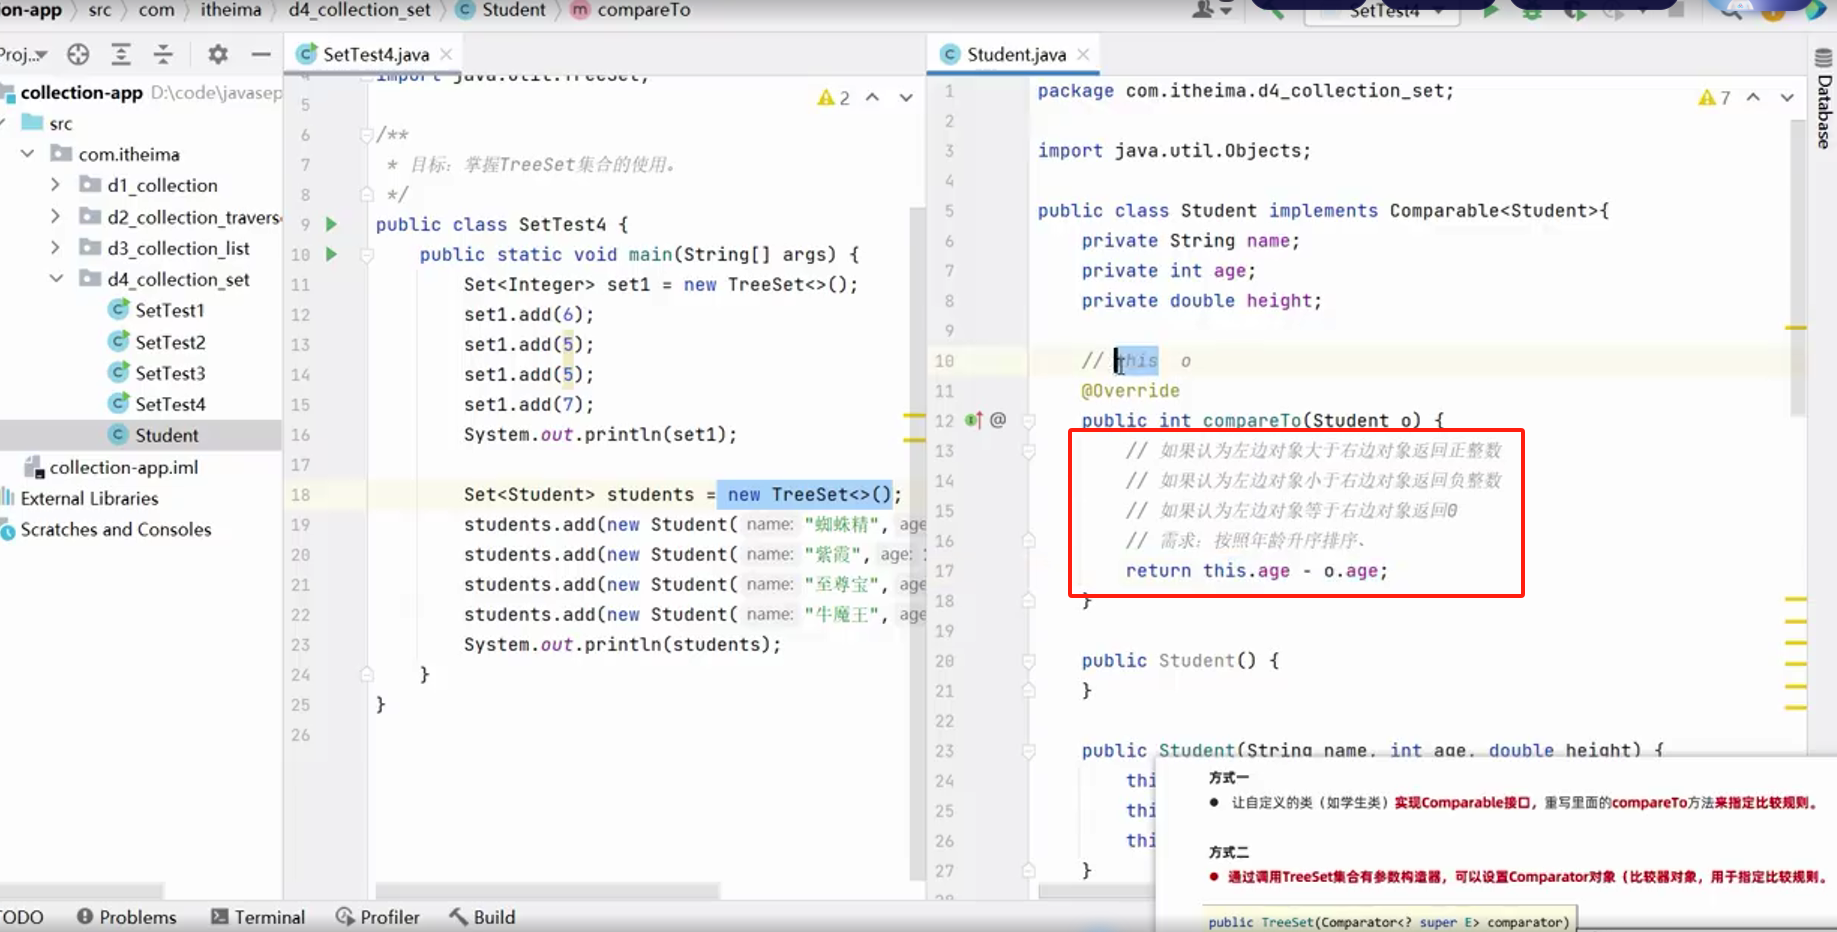
Task: Expand the d1_collection package
Action: (x=55, y=185)
